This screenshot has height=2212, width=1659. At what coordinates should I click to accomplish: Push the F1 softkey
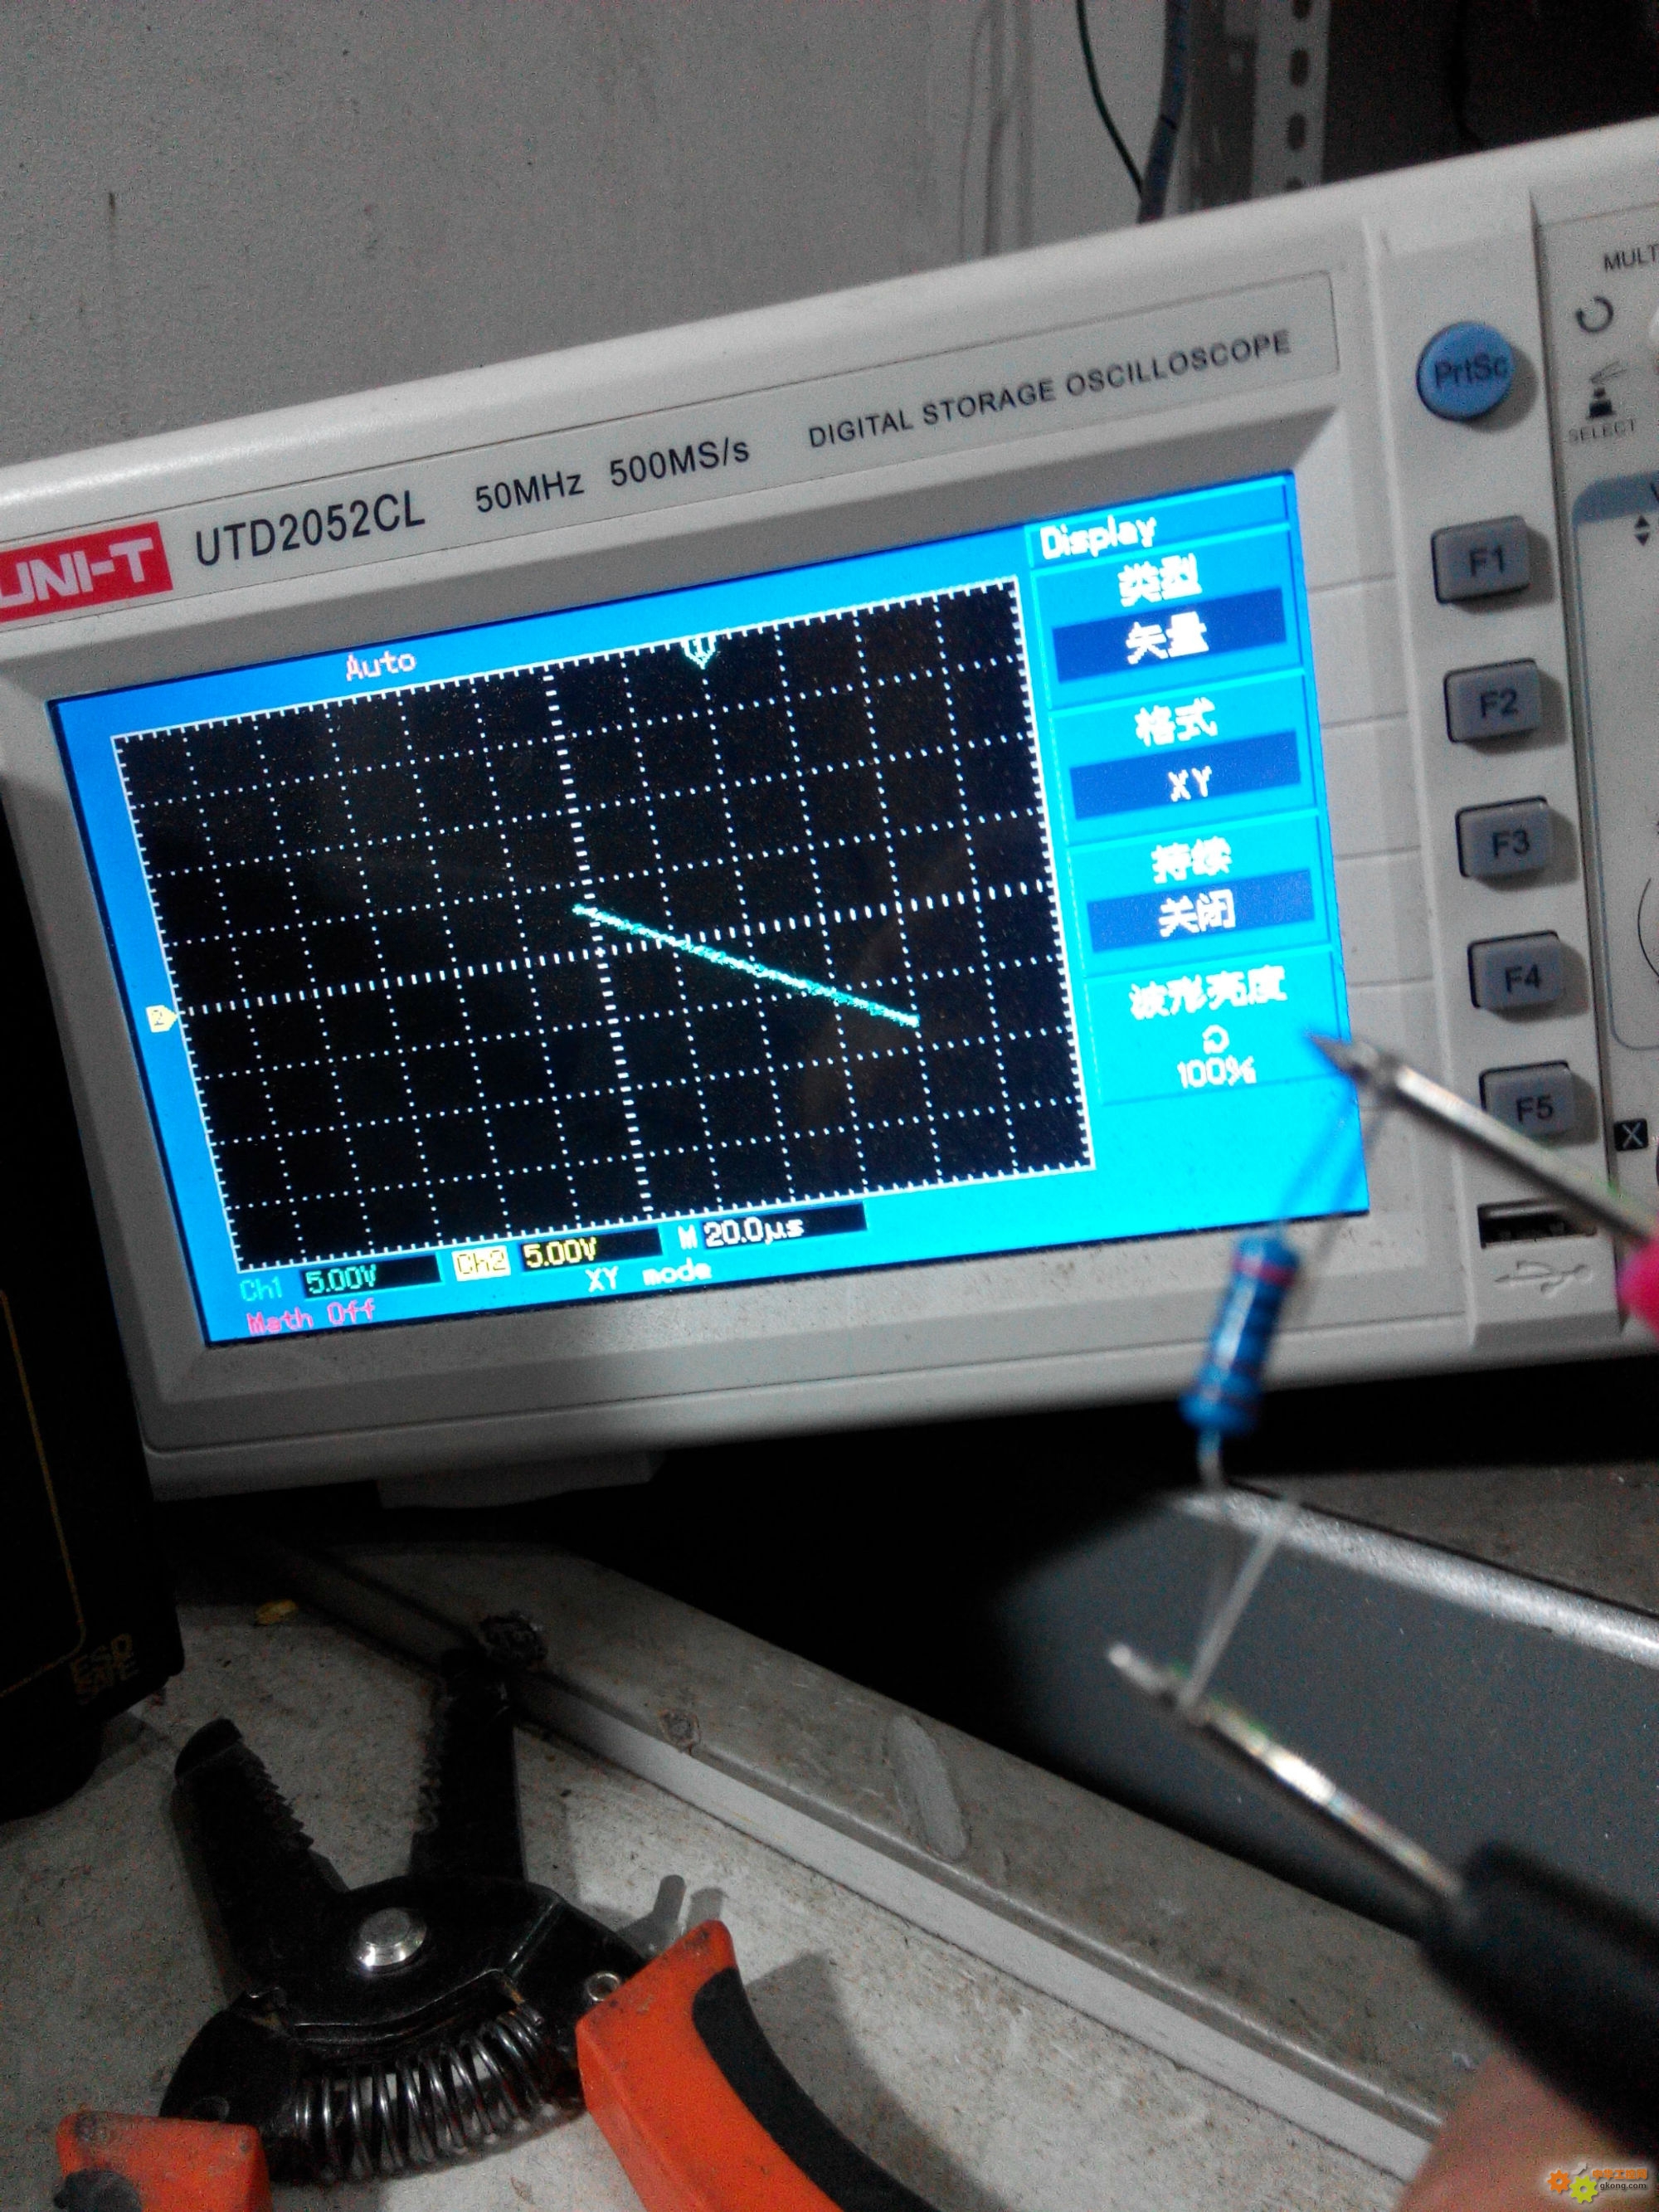pyautogui.click(x=1484, y=560)
